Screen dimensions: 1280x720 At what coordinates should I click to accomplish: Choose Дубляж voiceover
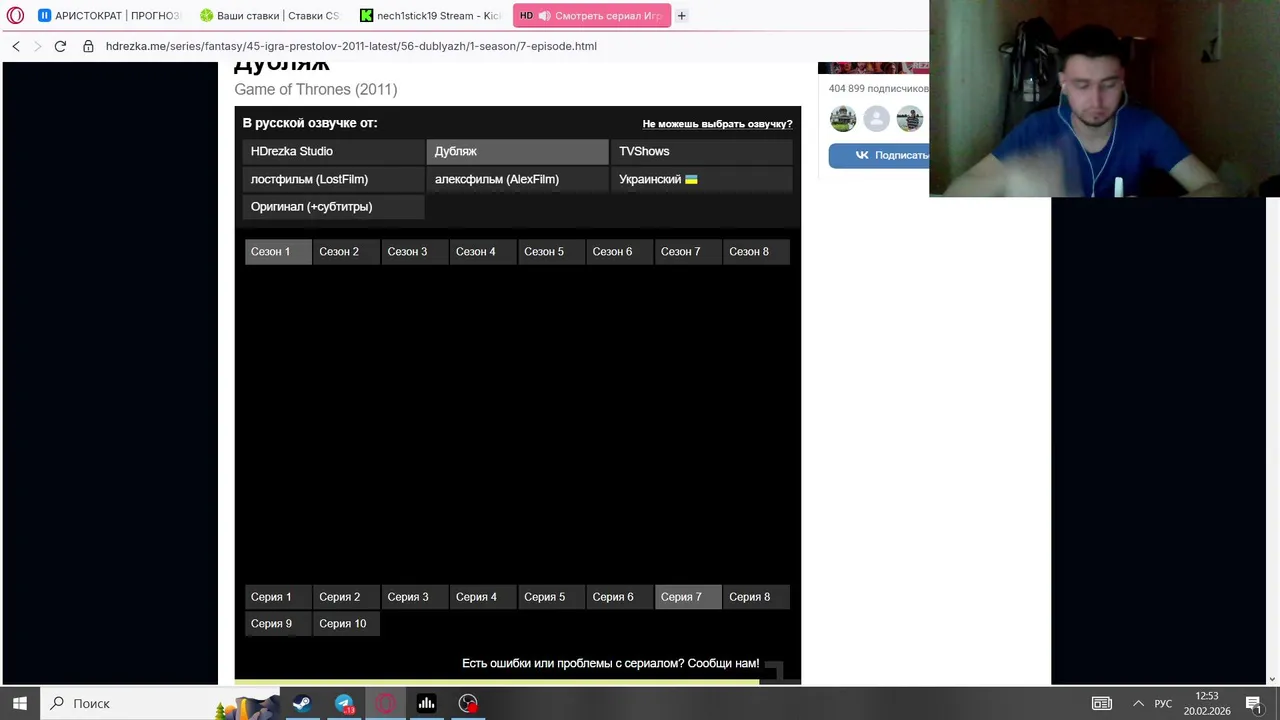pyautogui.click(x=517, y=151)
